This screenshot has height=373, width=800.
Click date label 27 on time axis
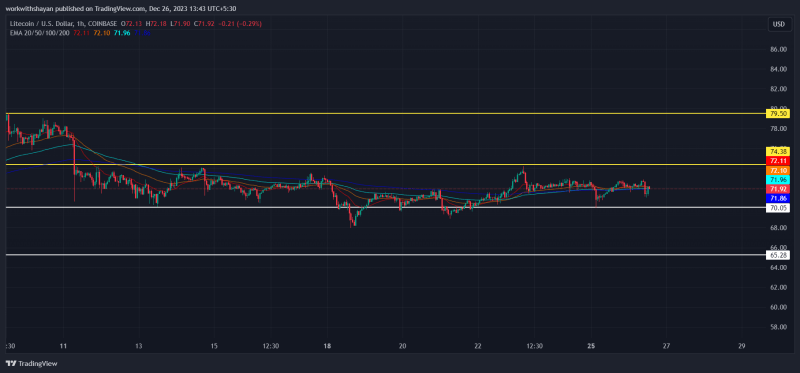(666, 346)
